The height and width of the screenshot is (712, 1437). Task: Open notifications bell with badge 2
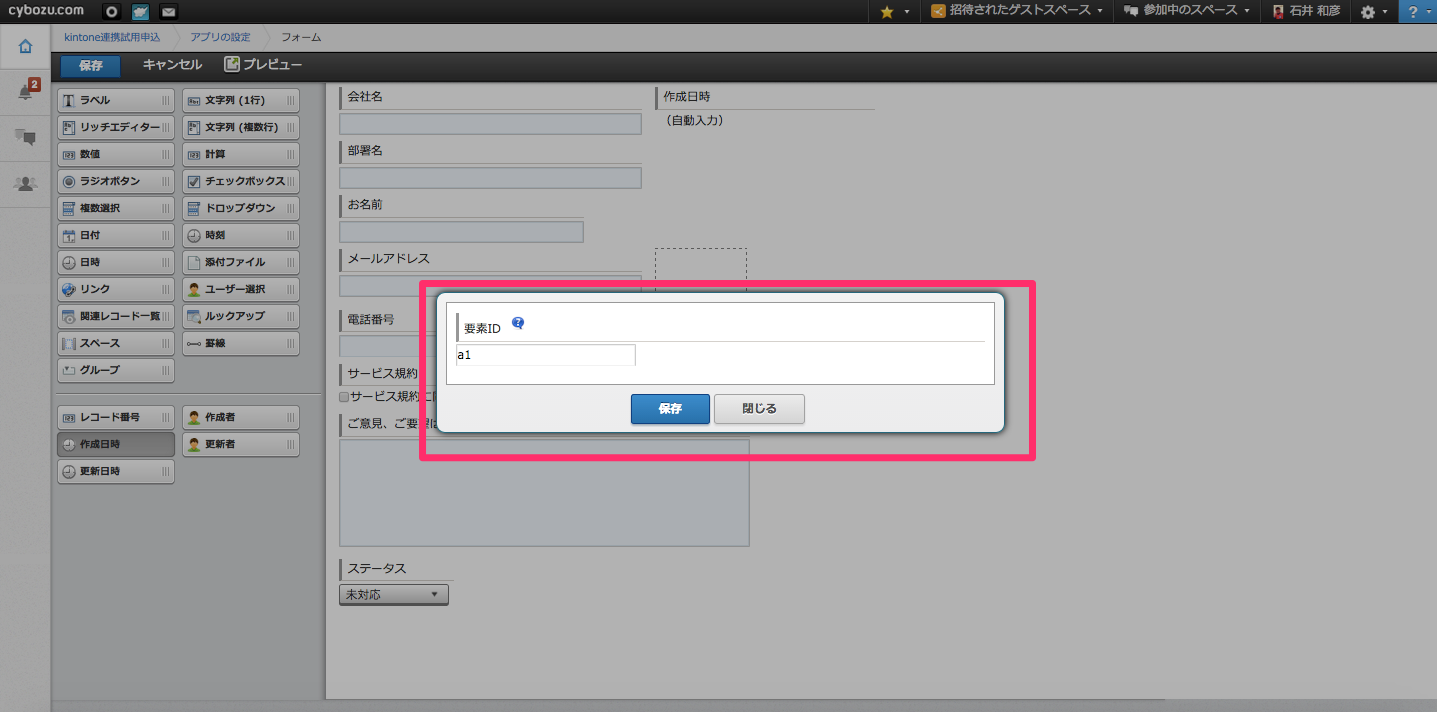[25, 93]
